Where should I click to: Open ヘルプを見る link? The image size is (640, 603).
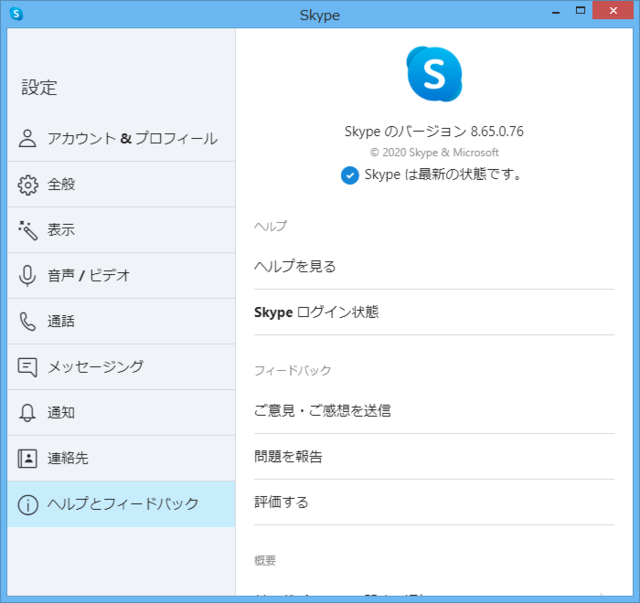pyautogui.click(x=434, y=267)
